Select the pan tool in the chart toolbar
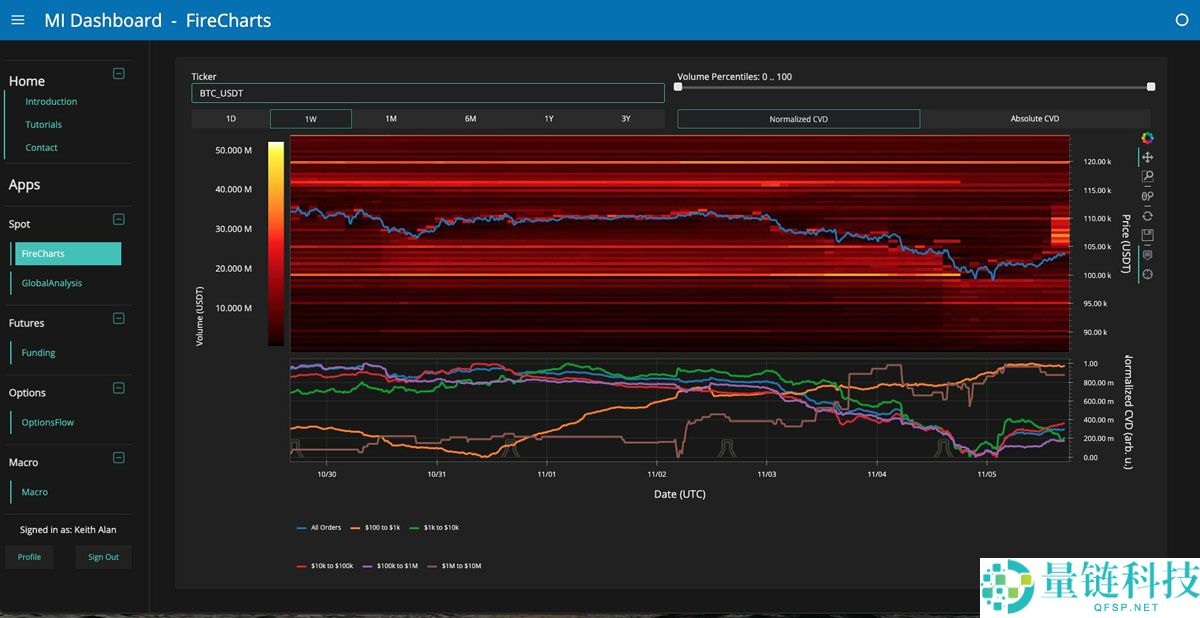 (x=1147, y=156)
